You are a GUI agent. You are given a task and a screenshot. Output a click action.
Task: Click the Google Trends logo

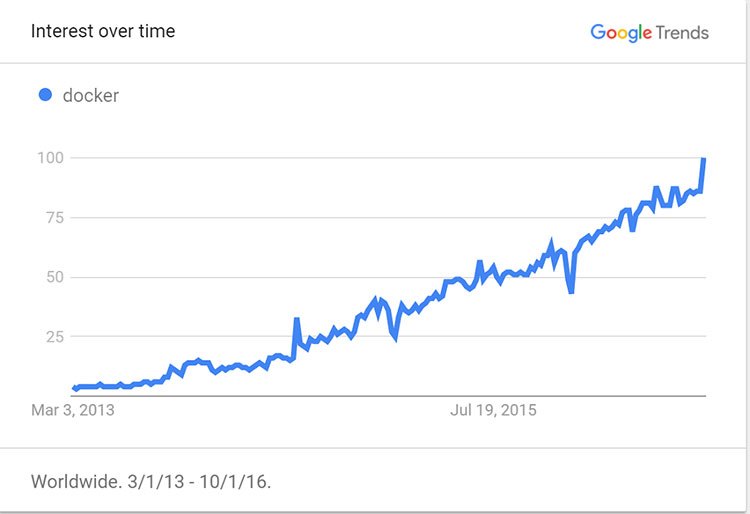pos(650,33)
